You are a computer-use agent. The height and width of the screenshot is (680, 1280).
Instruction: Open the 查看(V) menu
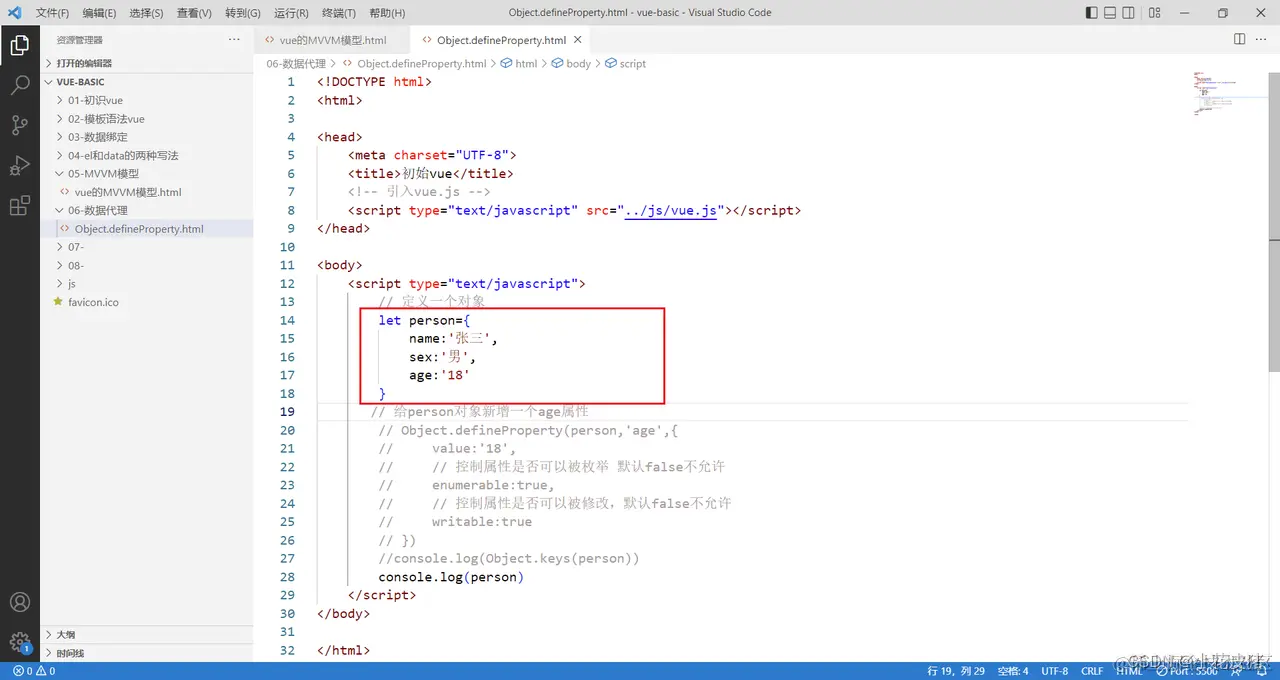click(194, 13)
